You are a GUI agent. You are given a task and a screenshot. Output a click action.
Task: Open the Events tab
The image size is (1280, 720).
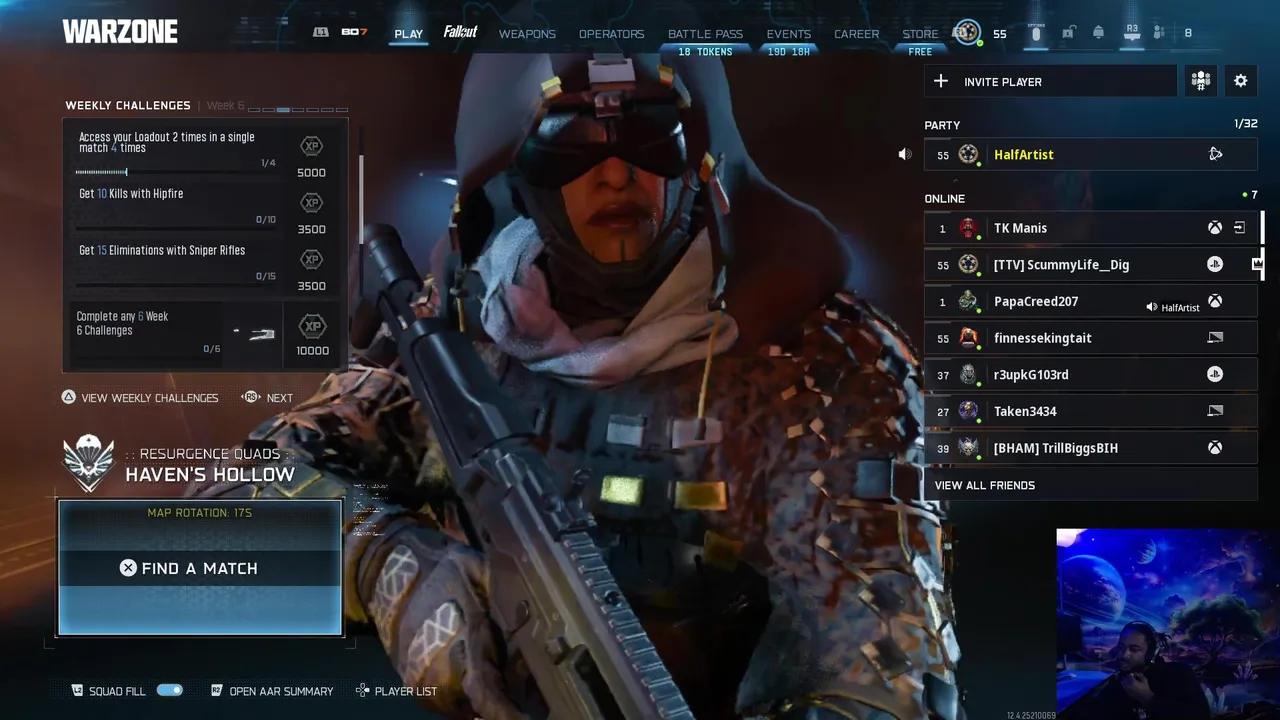[789, 34]
